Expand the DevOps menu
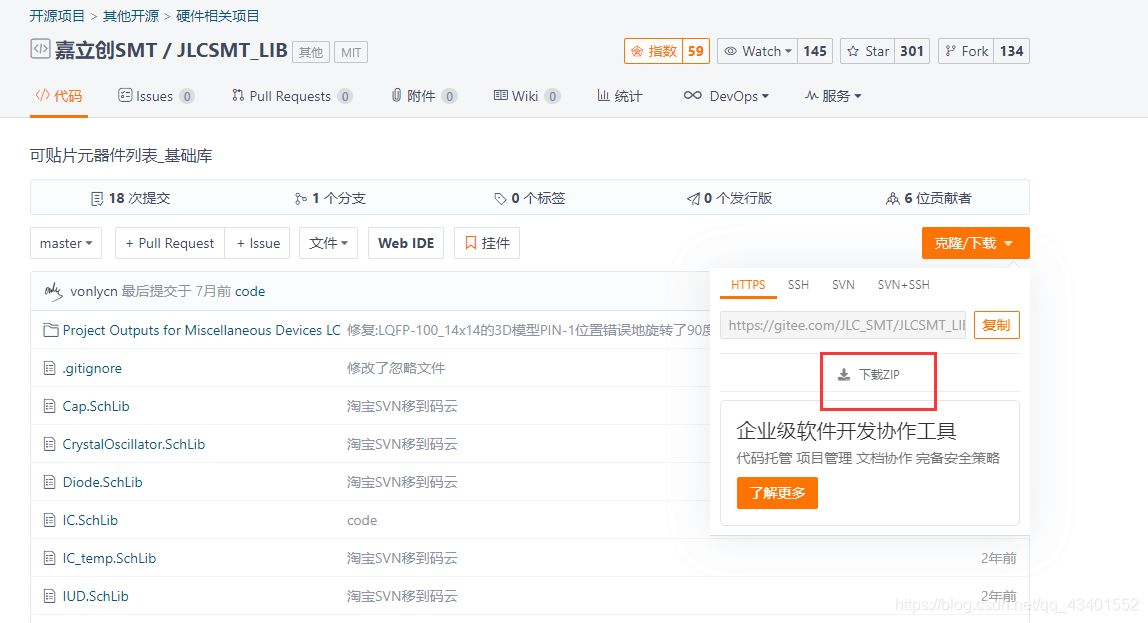The image size is (1148, 623). (726, 96)
